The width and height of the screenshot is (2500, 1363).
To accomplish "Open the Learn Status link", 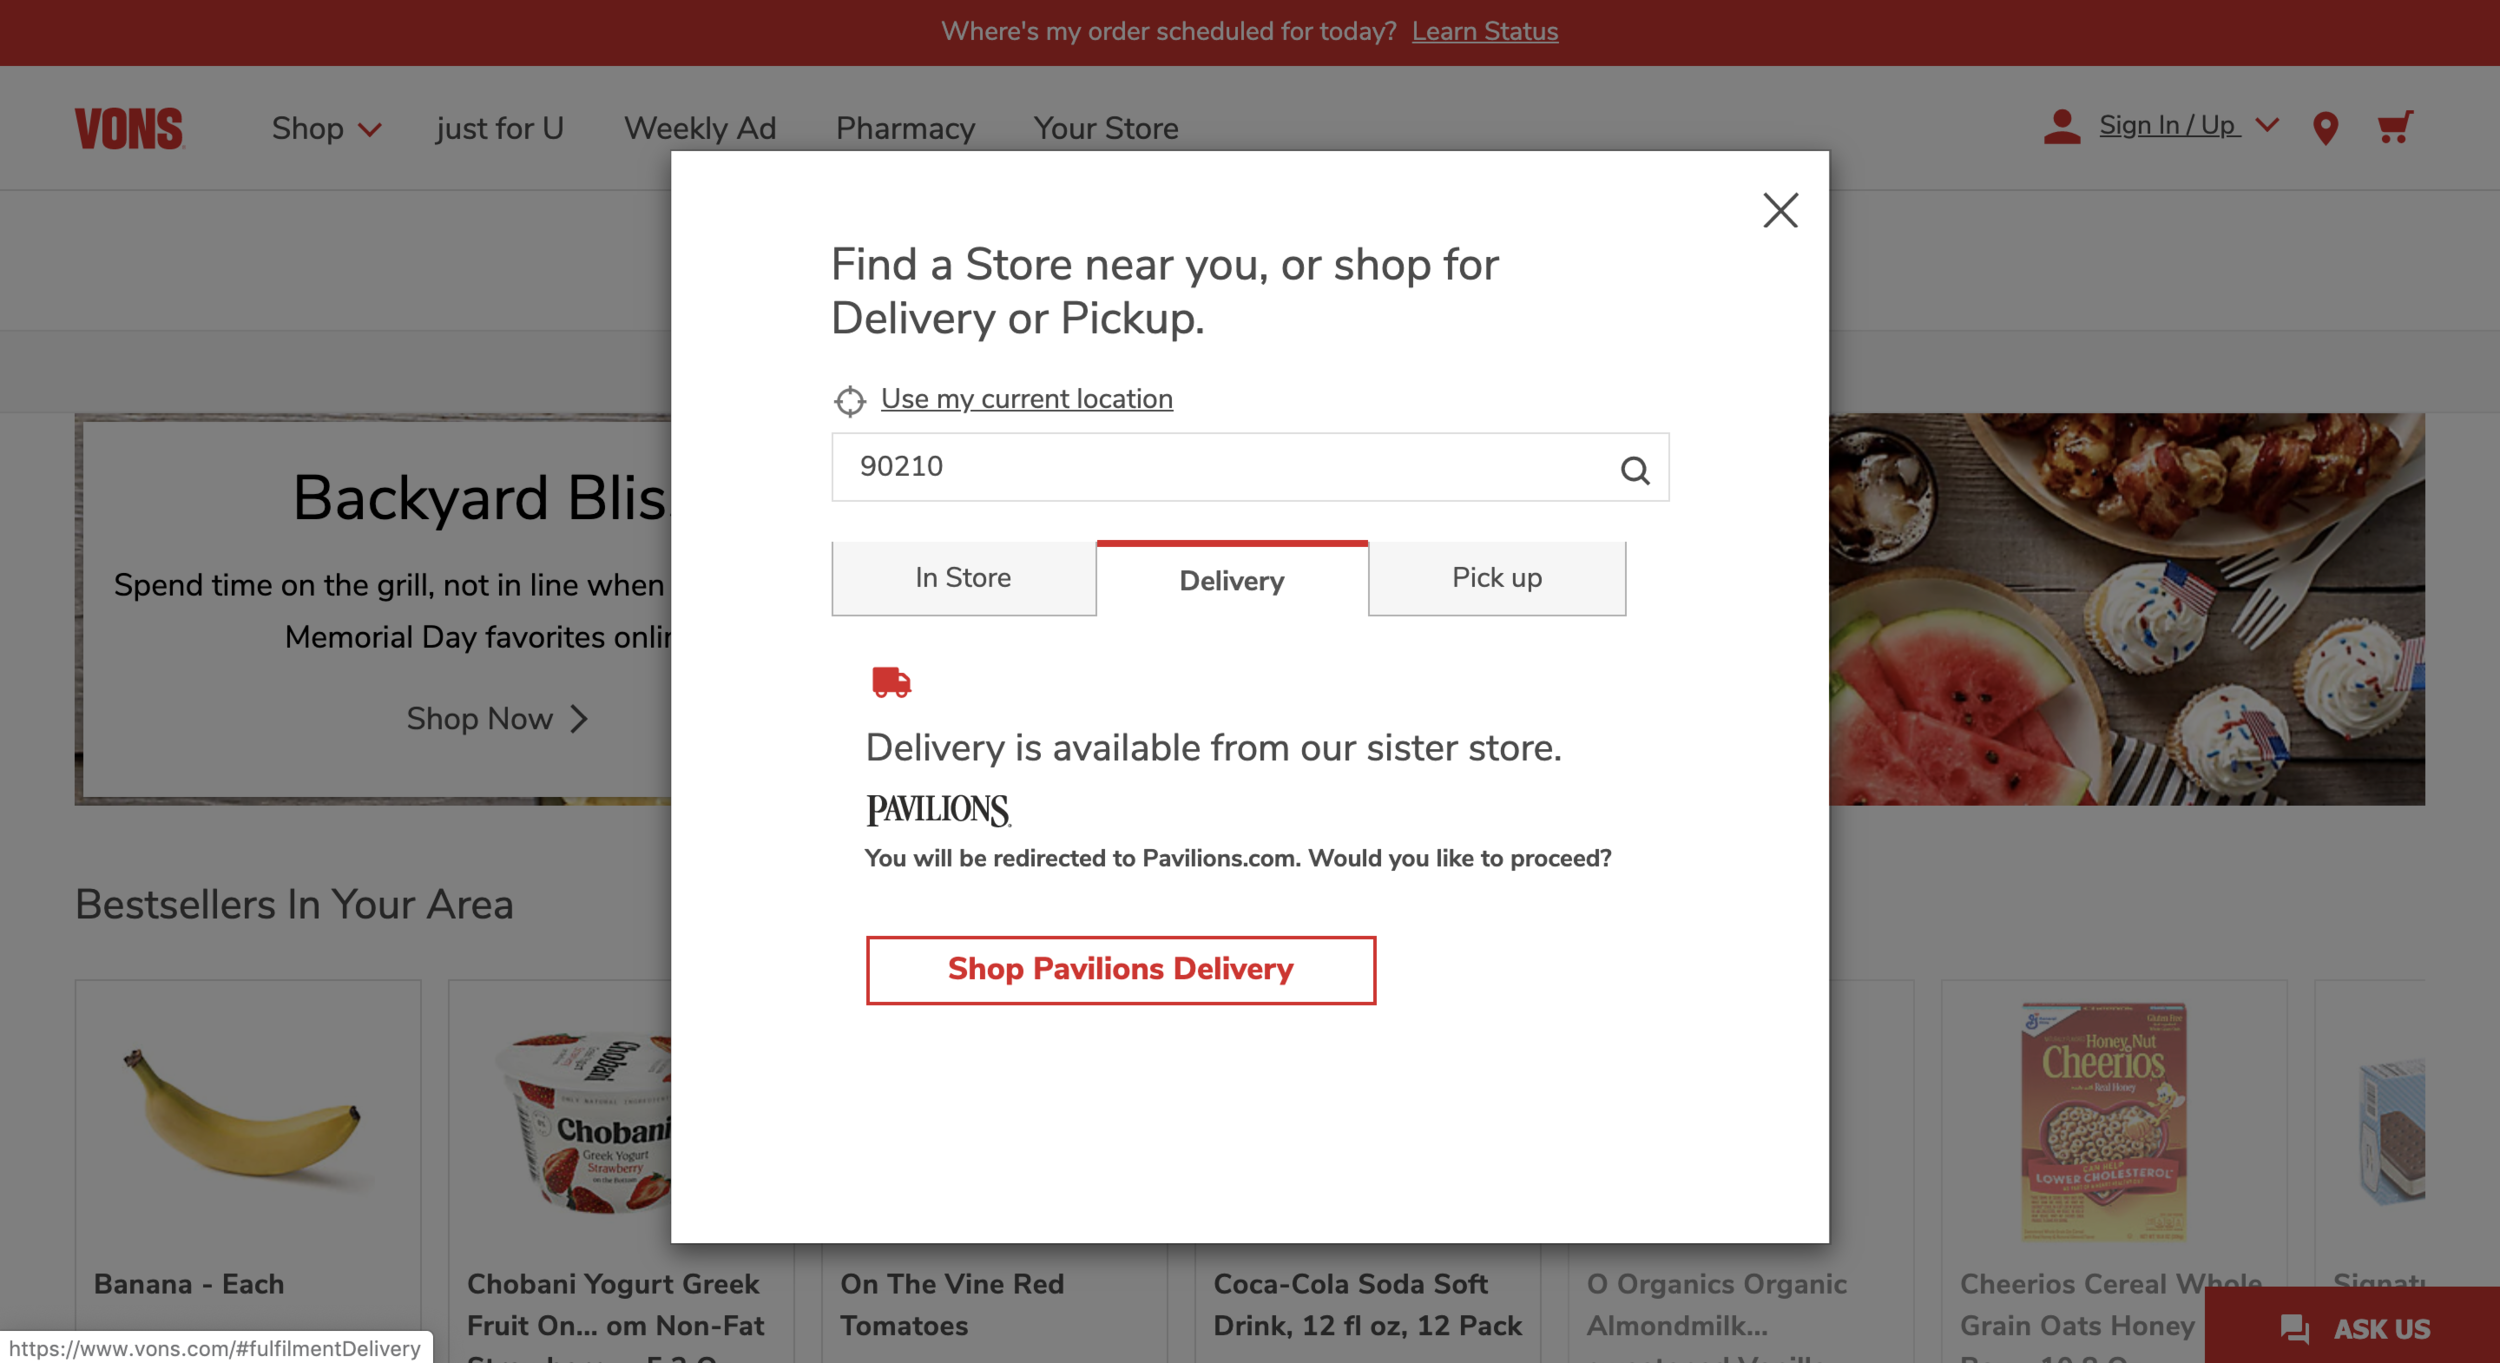I will pyautogui.click(x=1484, y=31).
